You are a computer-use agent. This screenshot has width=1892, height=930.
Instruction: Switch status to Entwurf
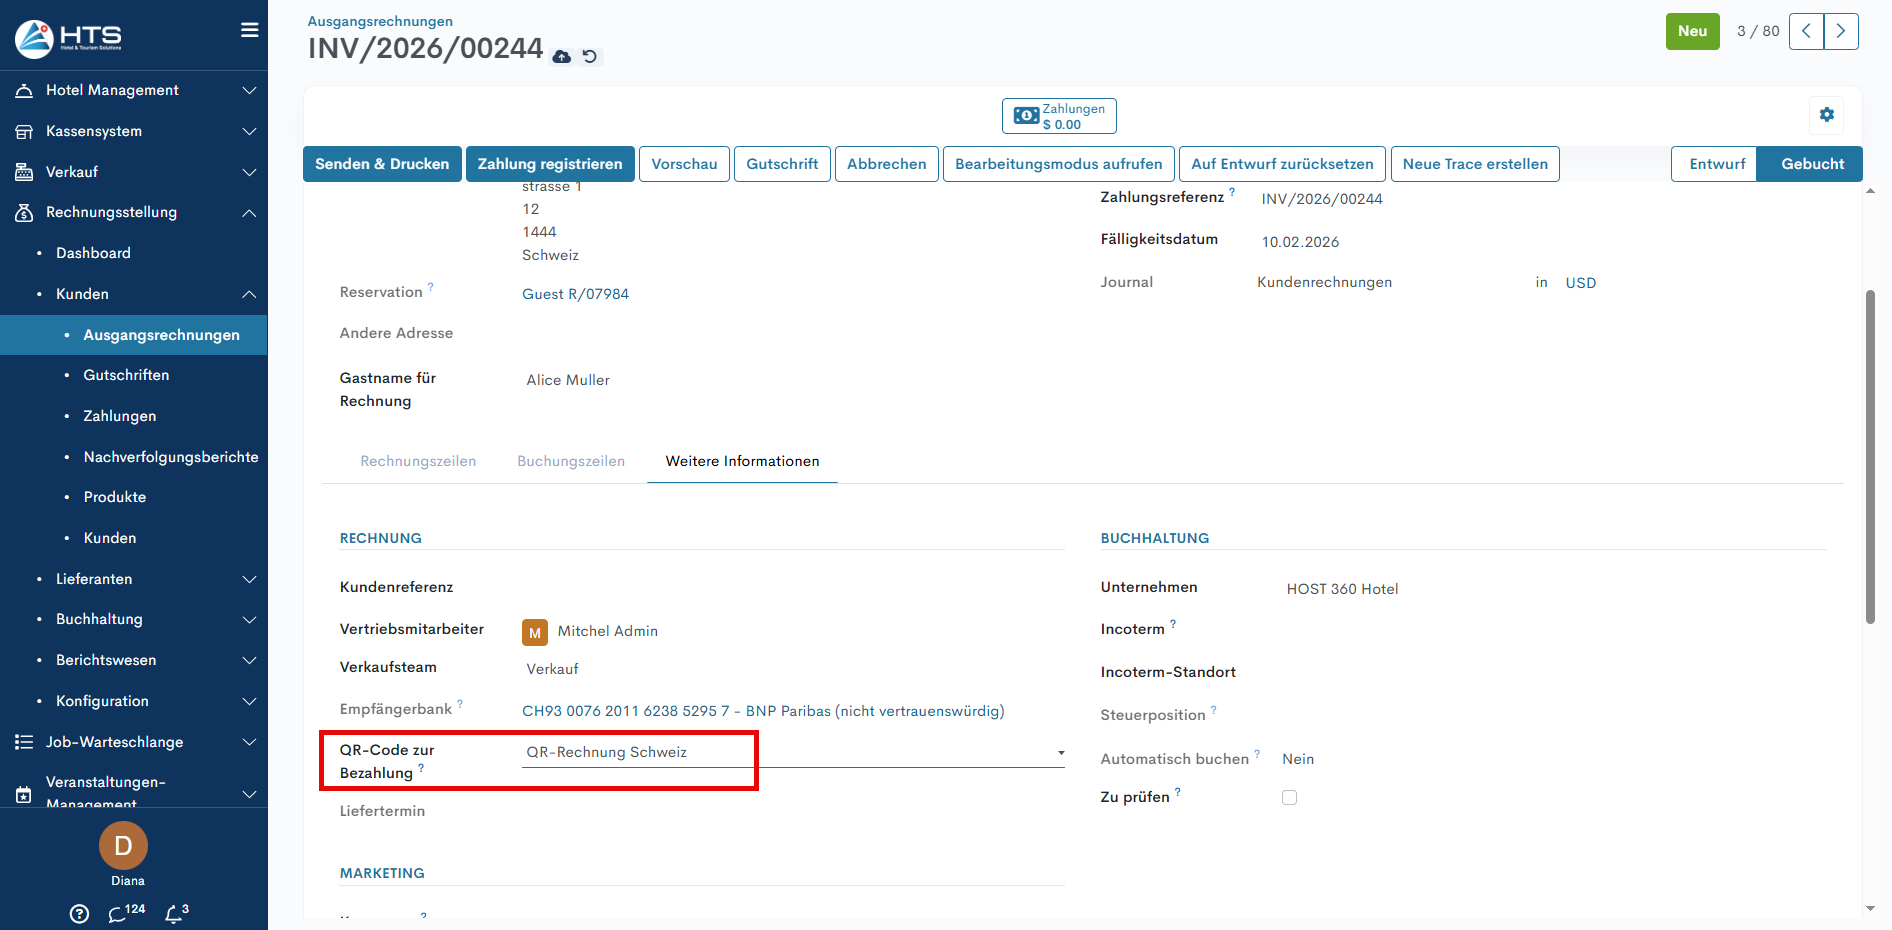click(x=1716, y=164)
